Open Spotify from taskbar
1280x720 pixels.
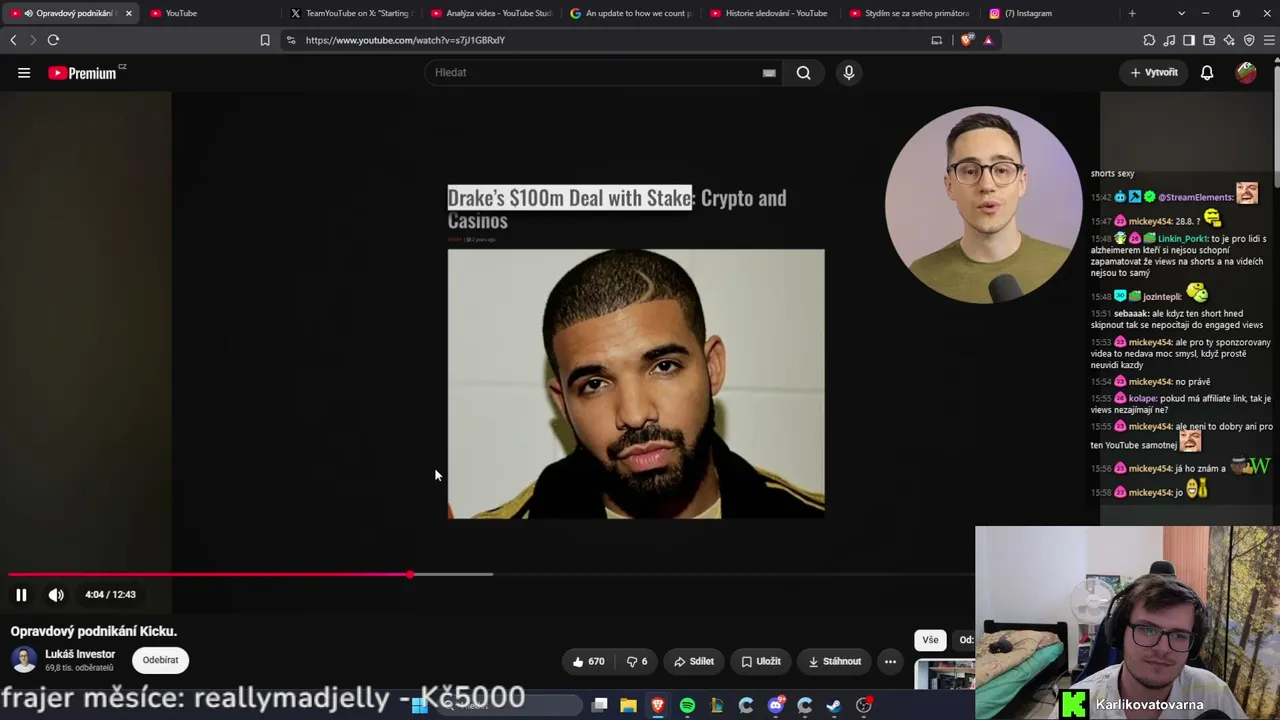pyautogui.click(x=687, y=705)
